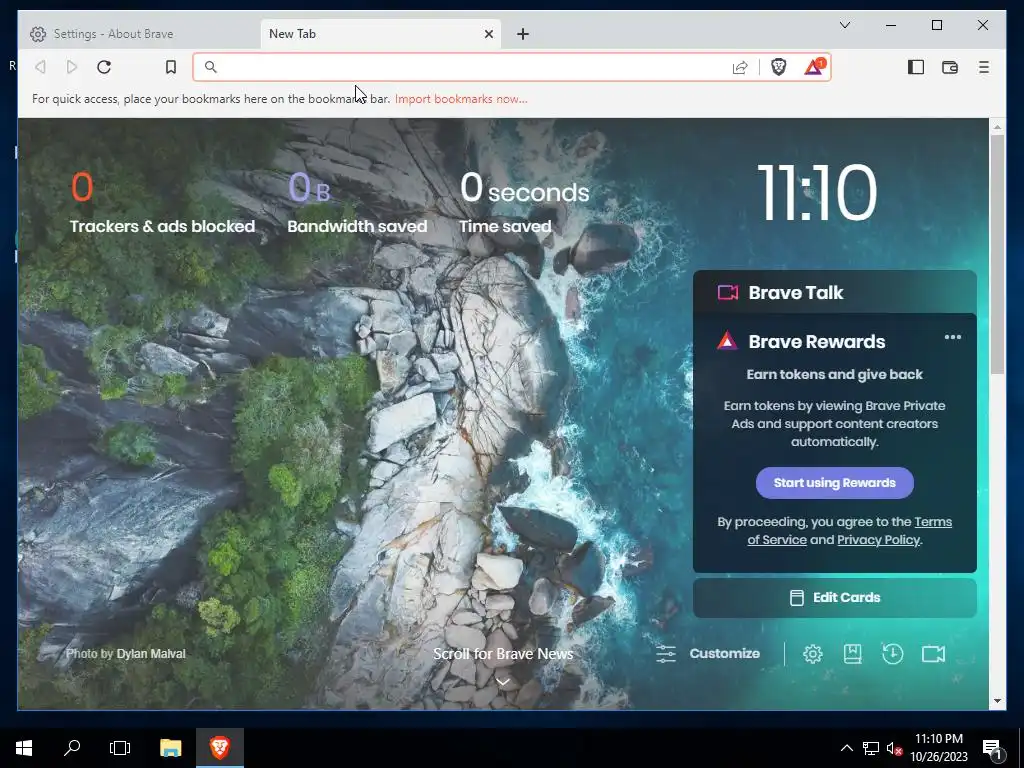Open the Brave Wallet icon
The width and height of the screenshot is (1024, 768).
[950, 67]
